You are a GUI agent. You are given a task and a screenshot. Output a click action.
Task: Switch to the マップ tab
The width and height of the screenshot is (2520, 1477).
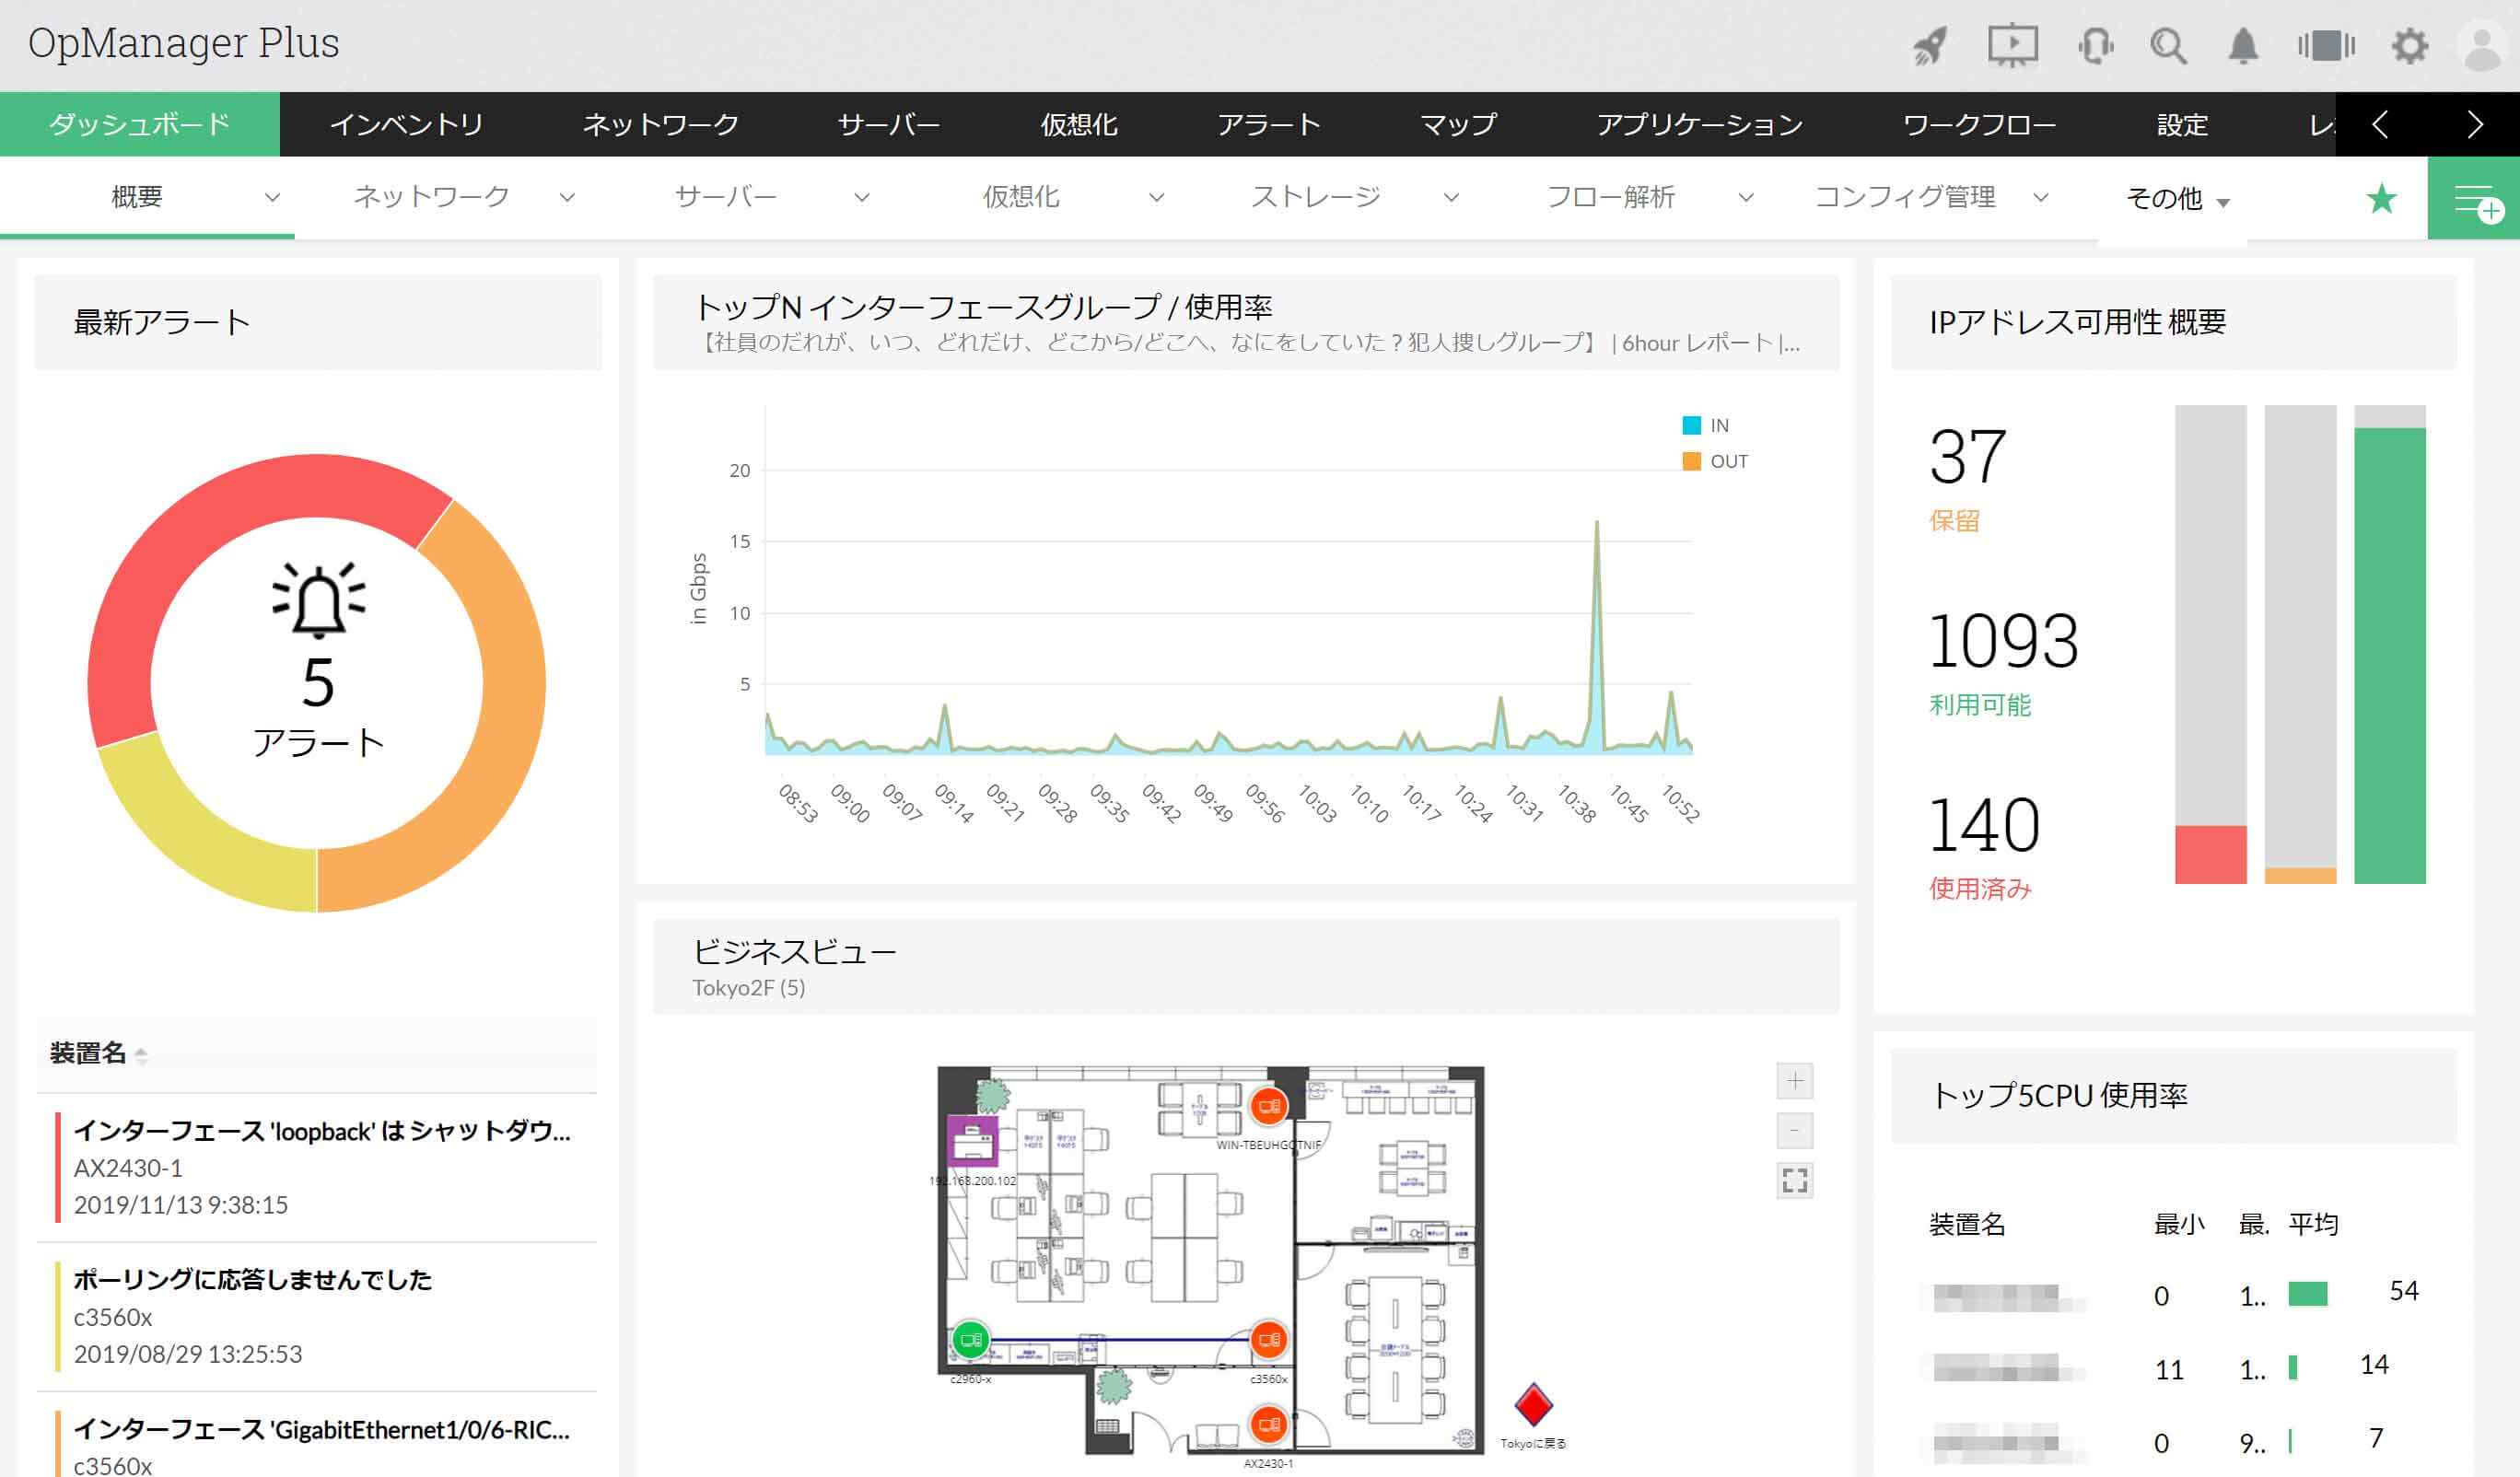pos(1458,124)
